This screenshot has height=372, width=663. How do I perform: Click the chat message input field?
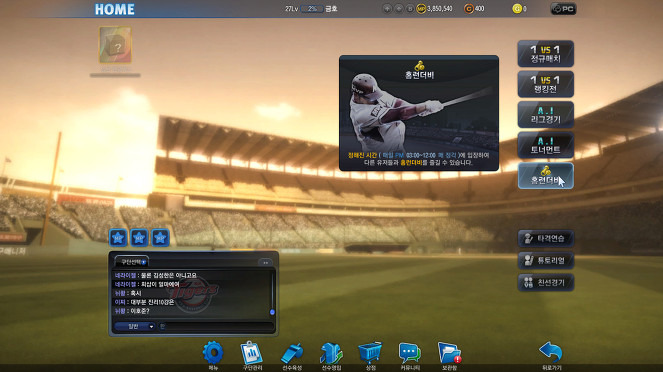coord(216,326)
